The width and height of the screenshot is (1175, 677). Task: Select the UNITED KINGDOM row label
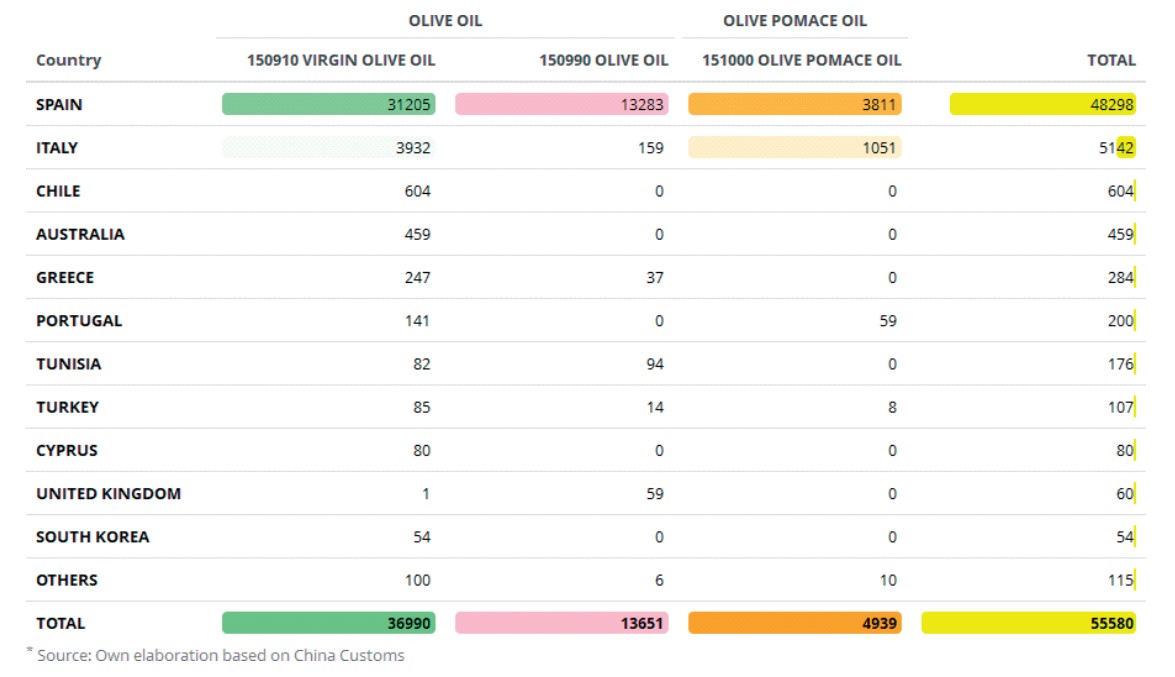108,494
